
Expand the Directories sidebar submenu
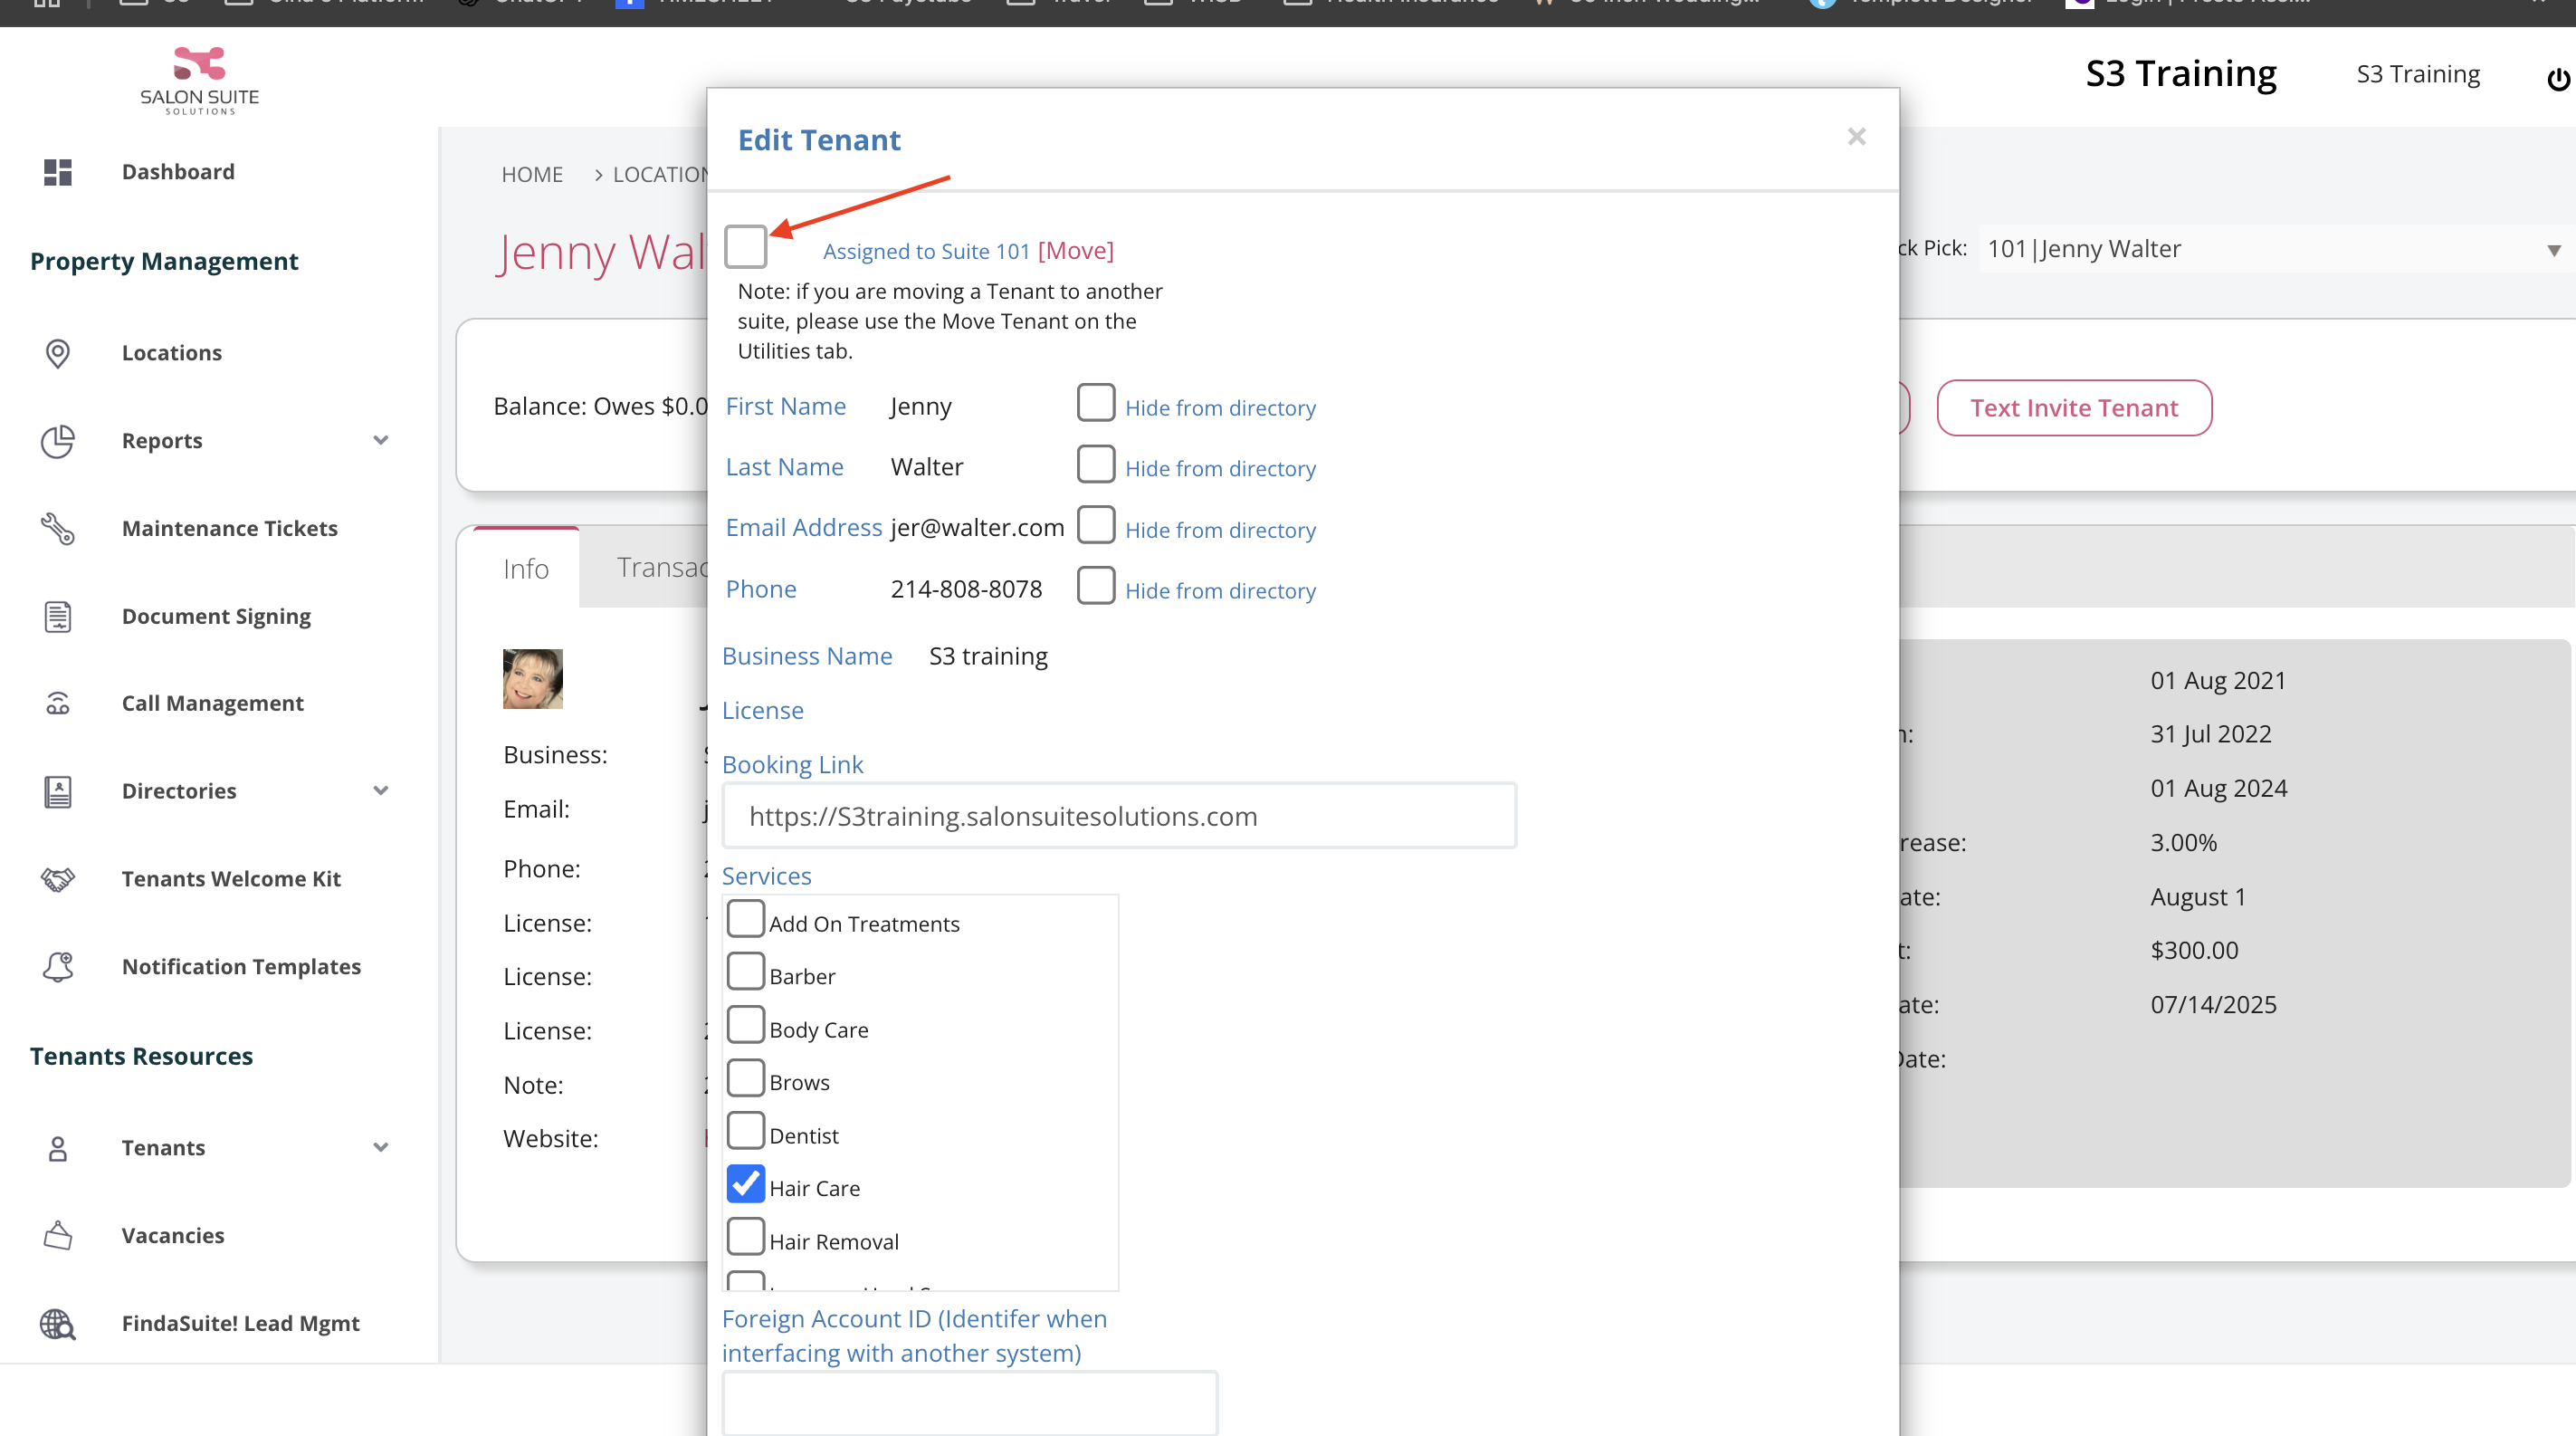point(381,790)
